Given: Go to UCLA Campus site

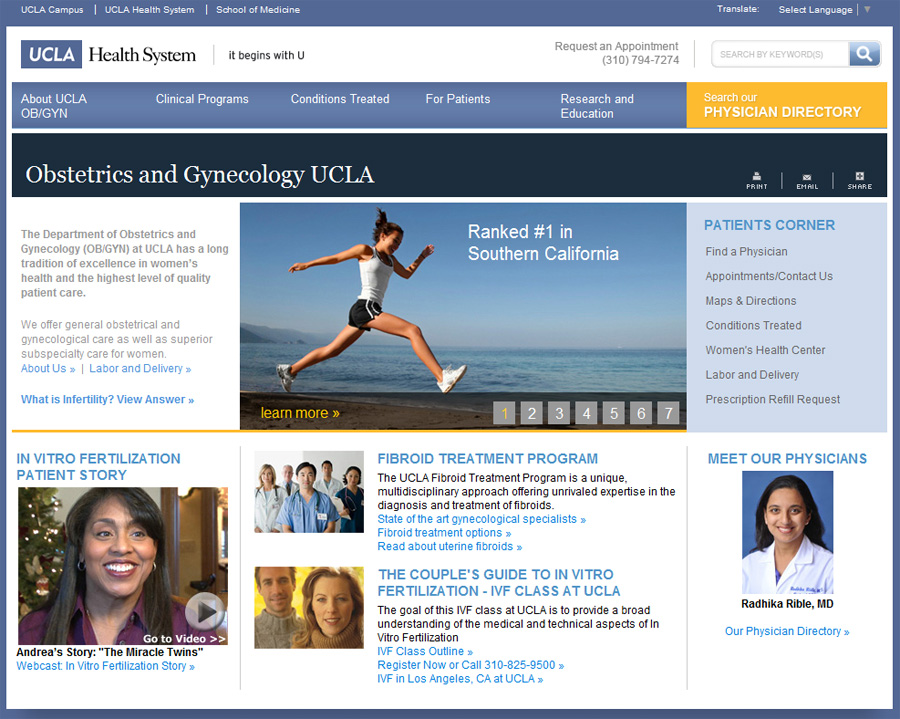Looking at the screenshot, I should click(x=52, y=10).
